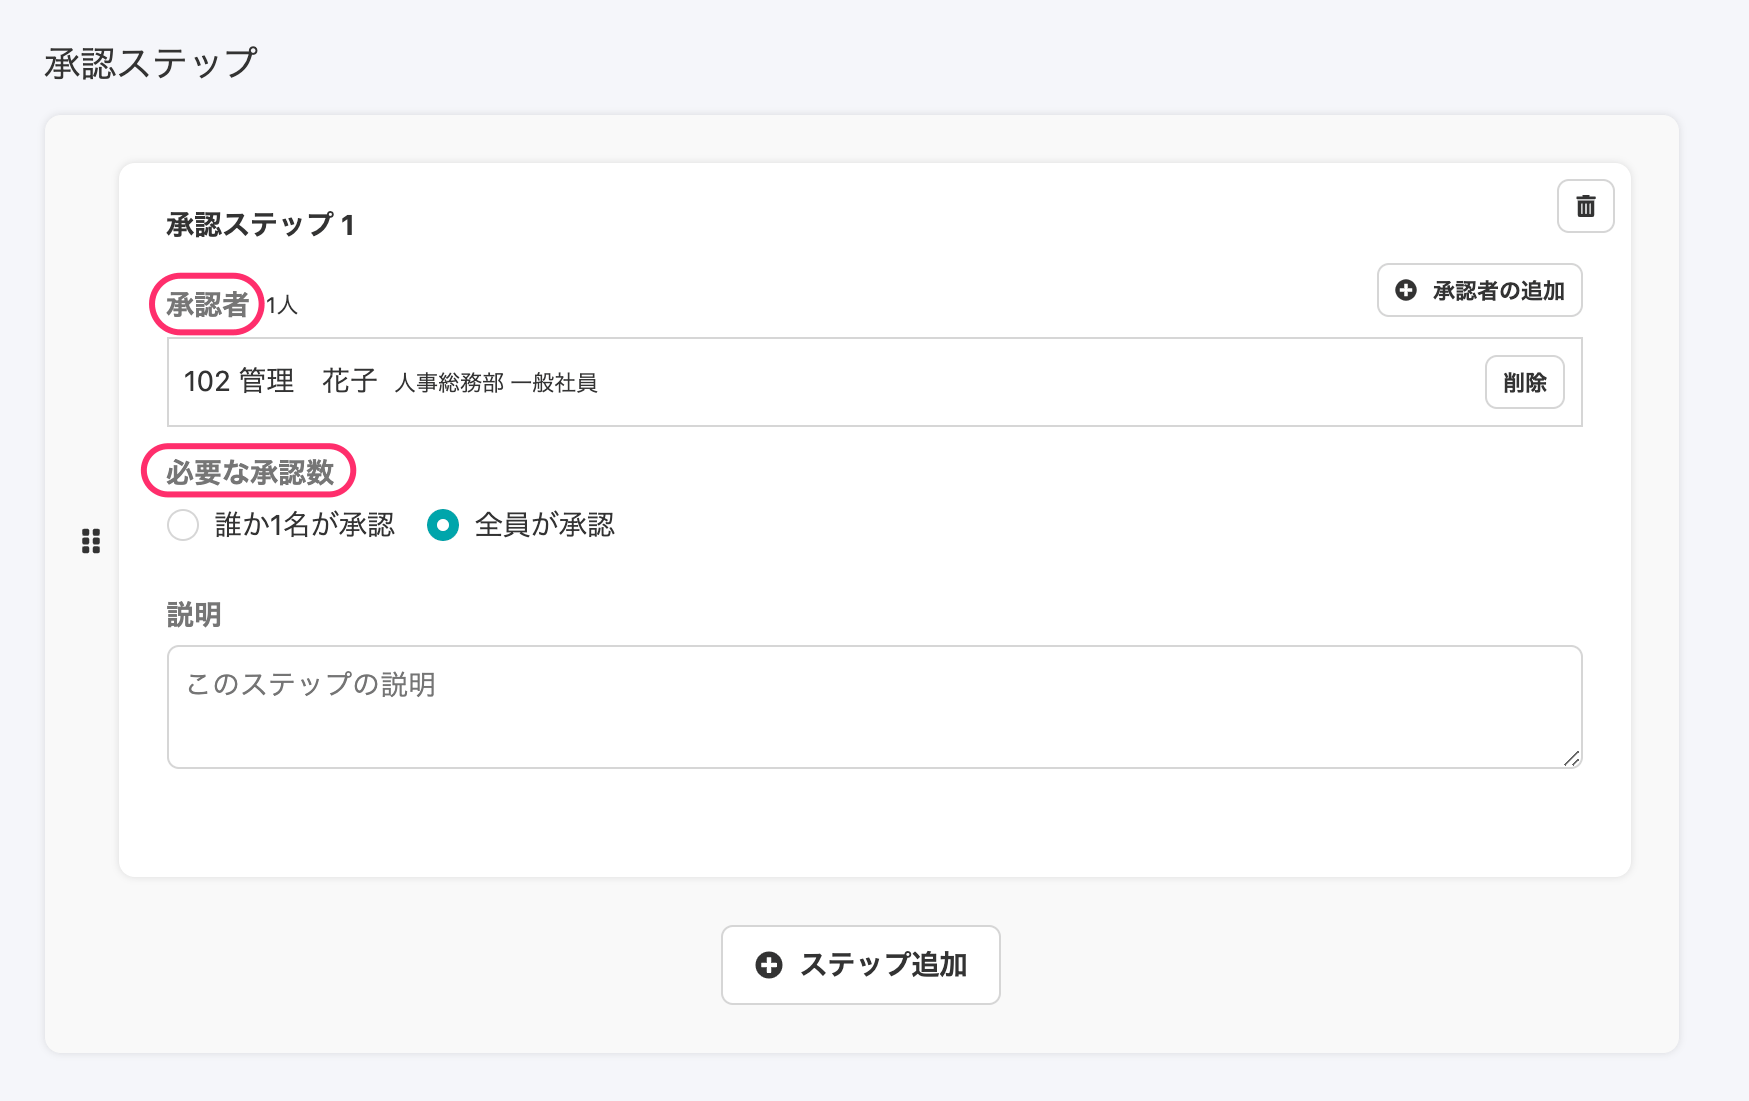Click the 説明 label
This screenshot has width=1749, height=1101.
pos(194,614)
